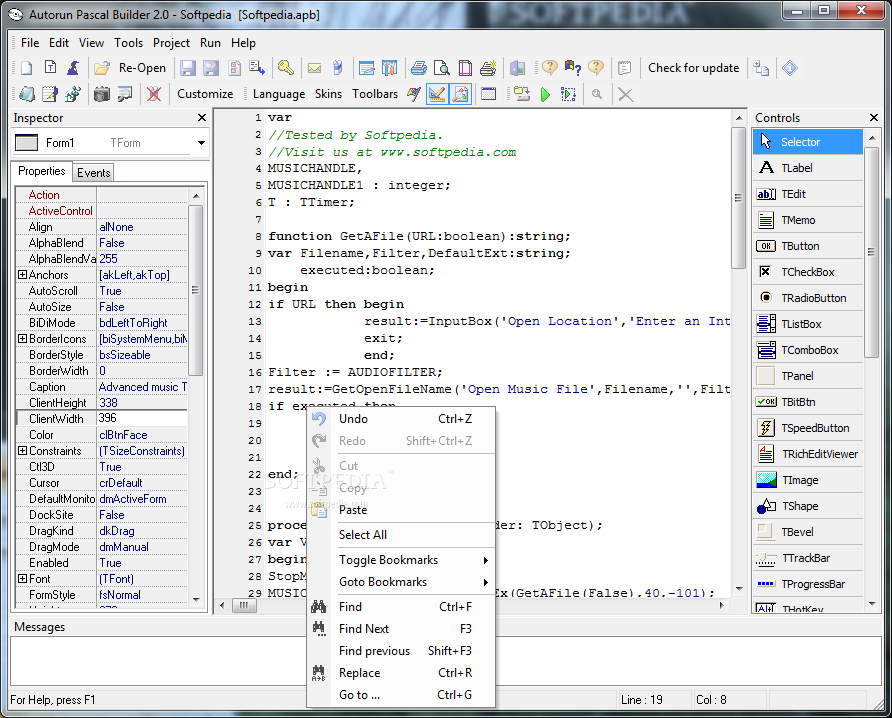
Task: Click the yellow key icon
Action: pyautogui.click(x=286, y=68)
